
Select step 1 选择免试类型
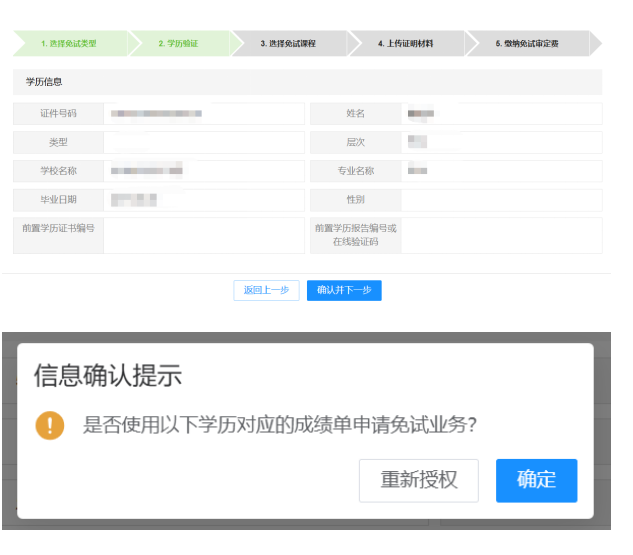[x=69, y=44]
